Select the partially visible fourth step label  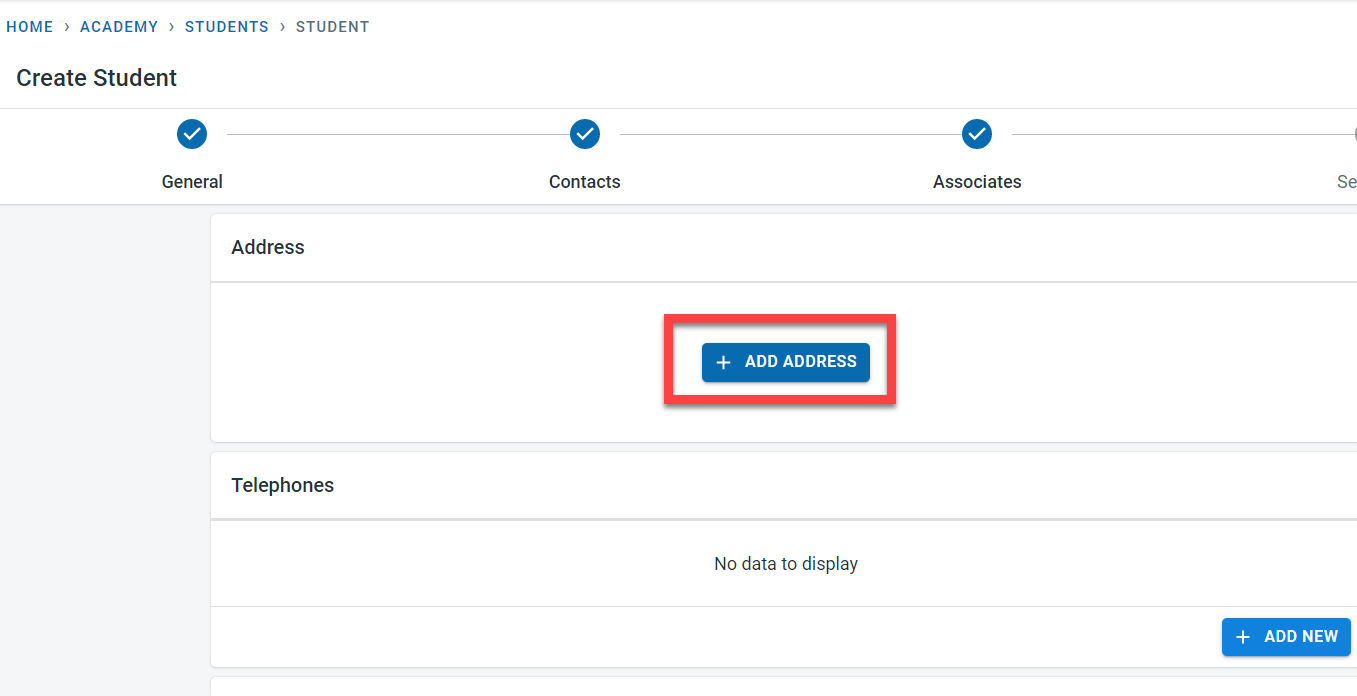pos(1346,182)
